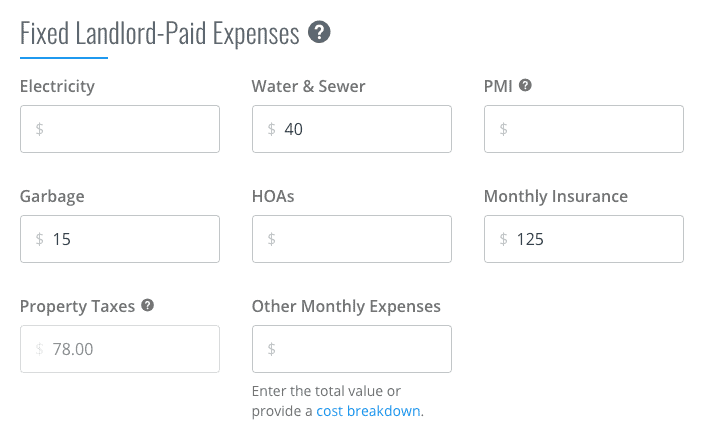Open help for Fixed Landlord-Paid Expenses heading
This screenshot has height=444, width=709.
pos(319,32)
